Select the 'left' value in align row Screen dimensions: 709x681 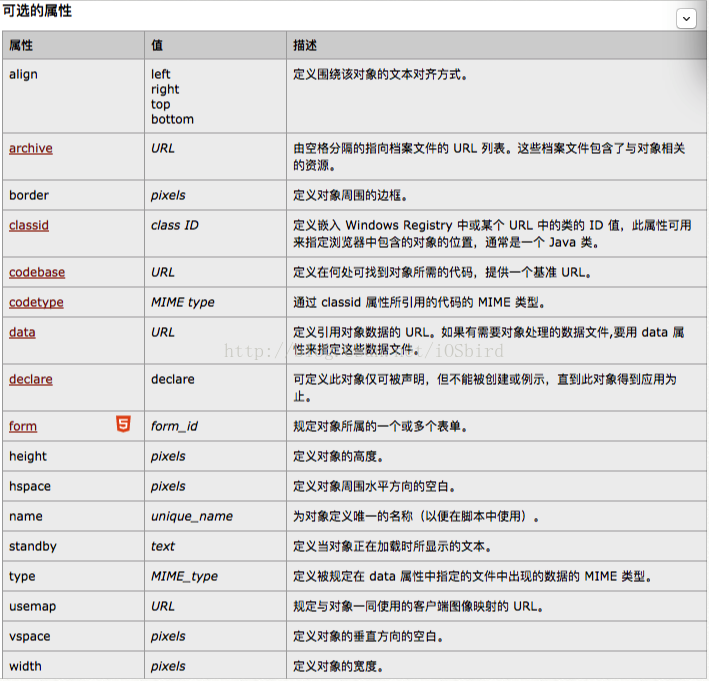click(x=161, y=74)
